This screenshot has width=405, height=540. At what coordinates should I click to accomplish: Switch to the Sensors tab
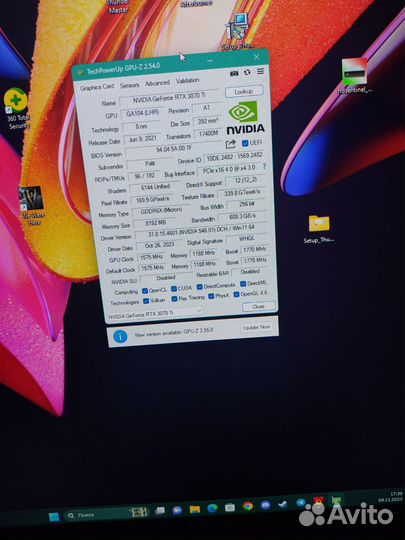pos(129,85)
